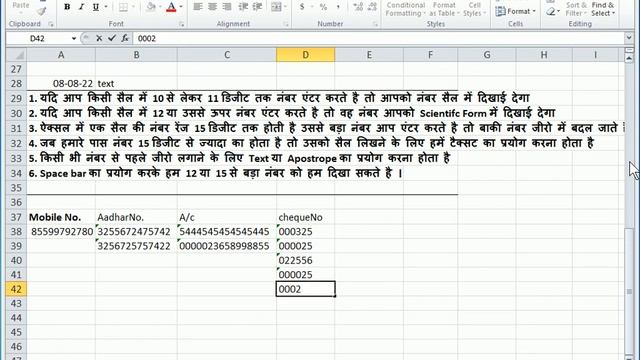Viewport: 640px width, 360px height.
Task: Click the A/c header cell
Action: pos(227,217)
